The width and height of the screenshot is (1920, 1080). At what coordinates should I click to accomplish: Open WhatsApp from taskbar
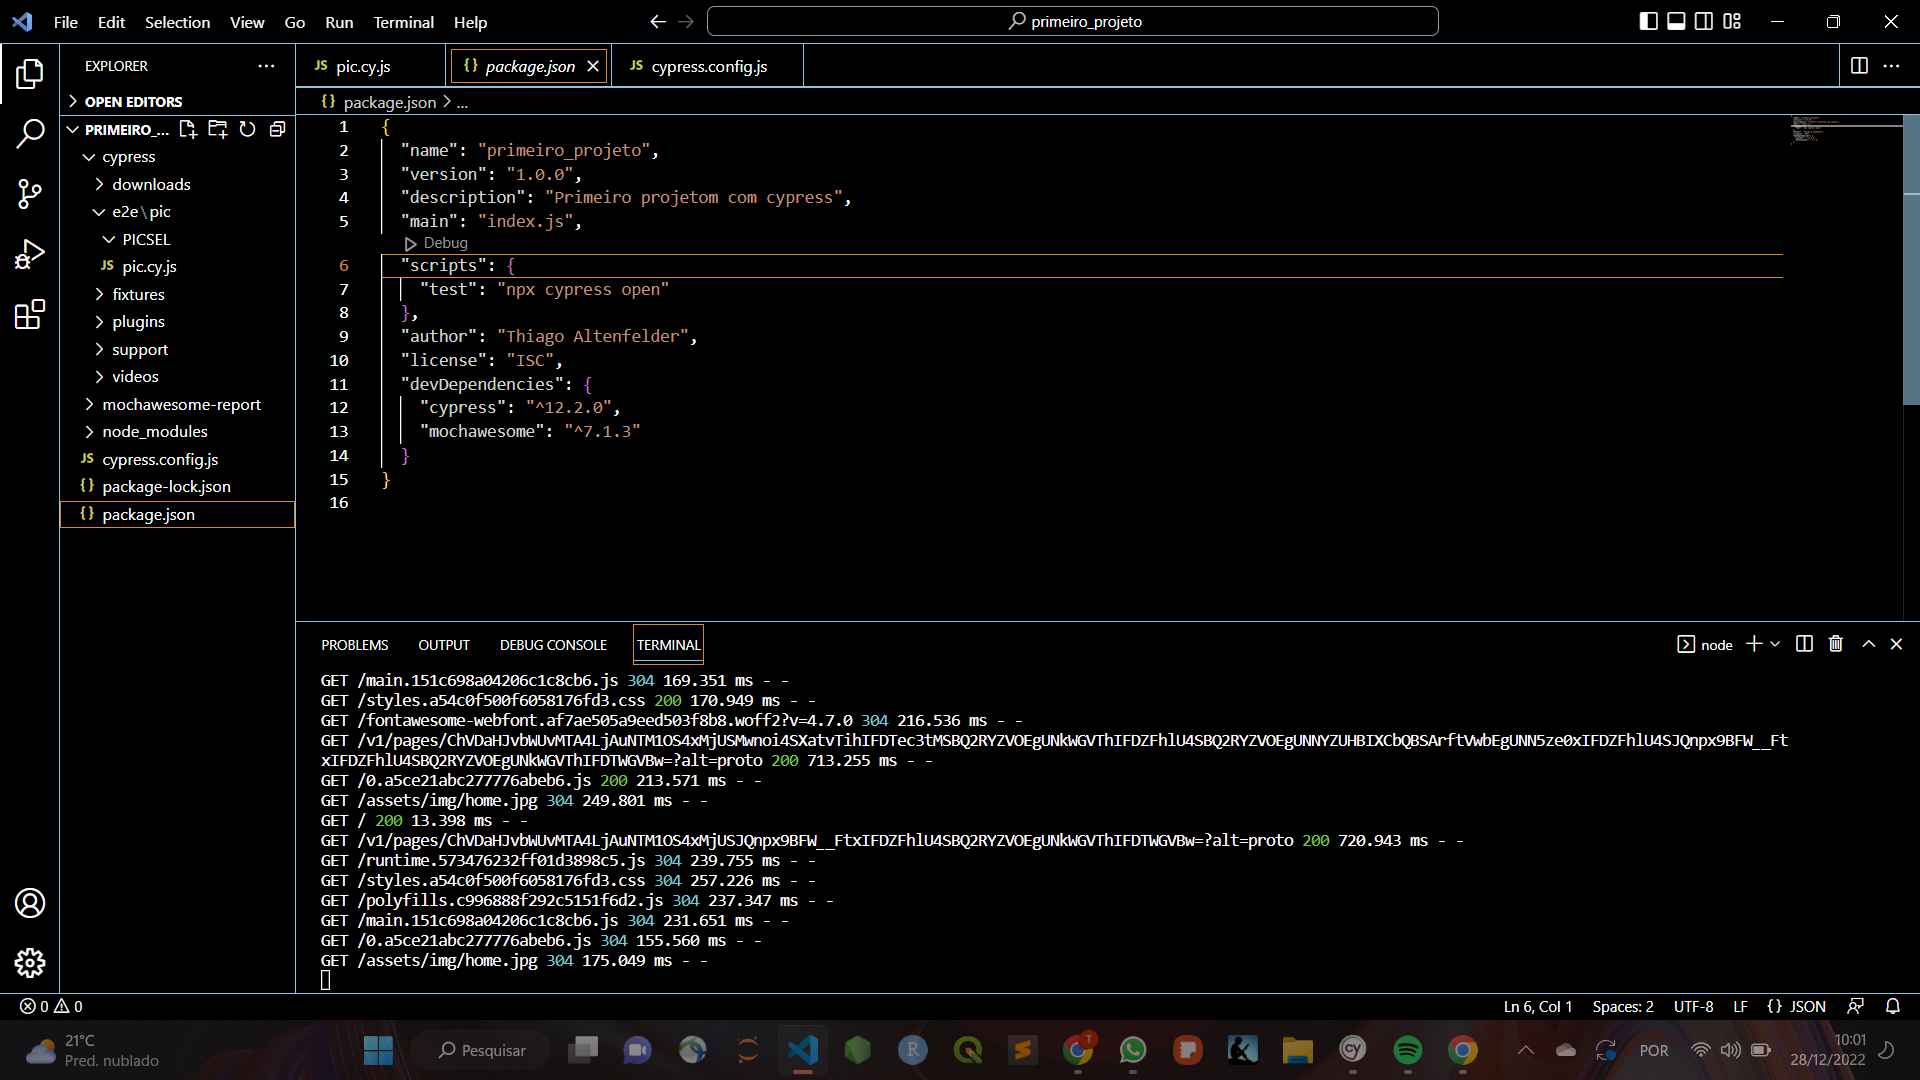1132,1050
